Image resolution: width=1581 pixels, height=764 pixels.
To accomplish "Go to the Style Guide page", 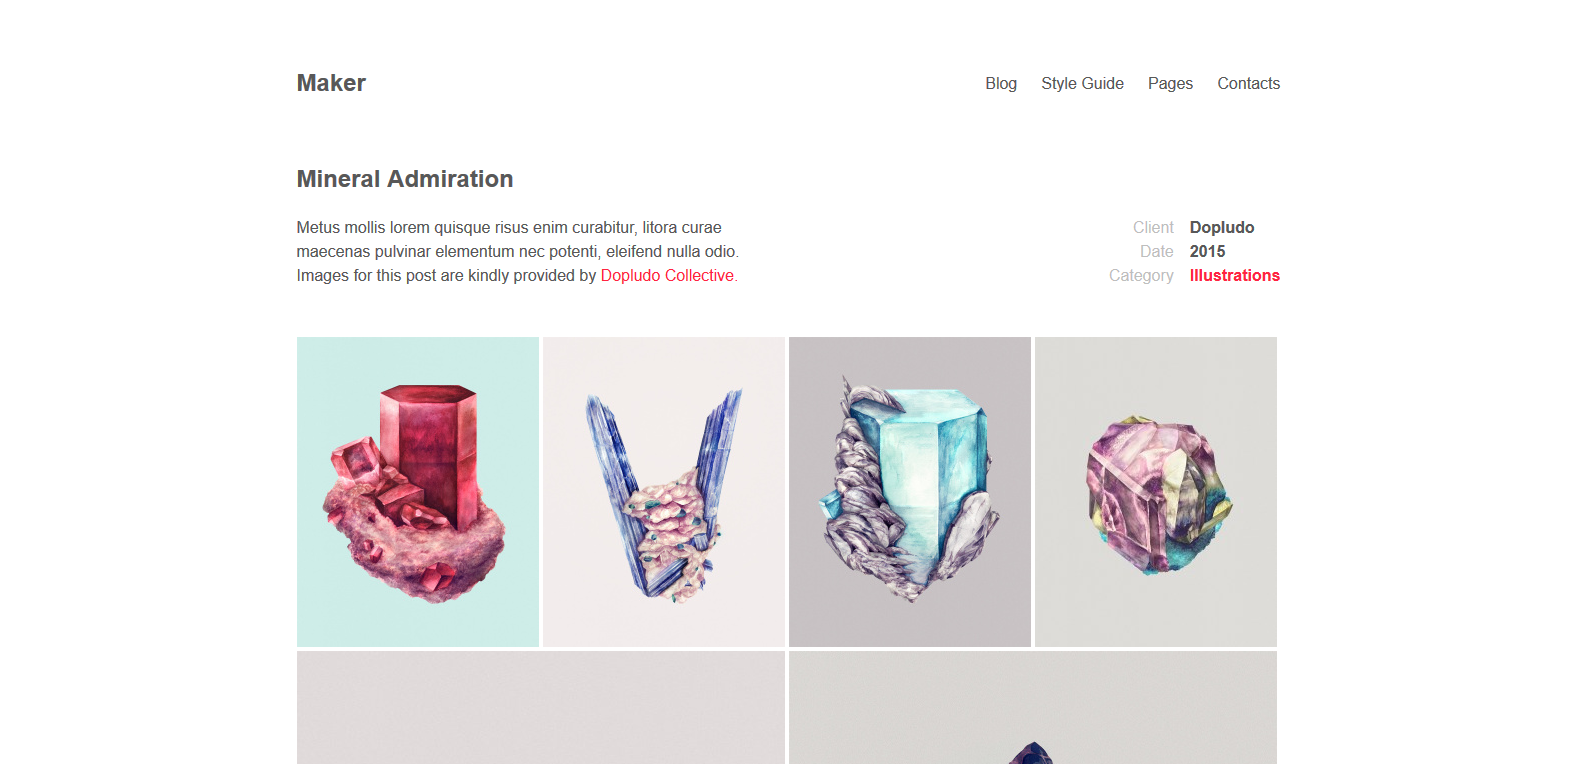I will pyautogui.click(x=1082, y=83).
